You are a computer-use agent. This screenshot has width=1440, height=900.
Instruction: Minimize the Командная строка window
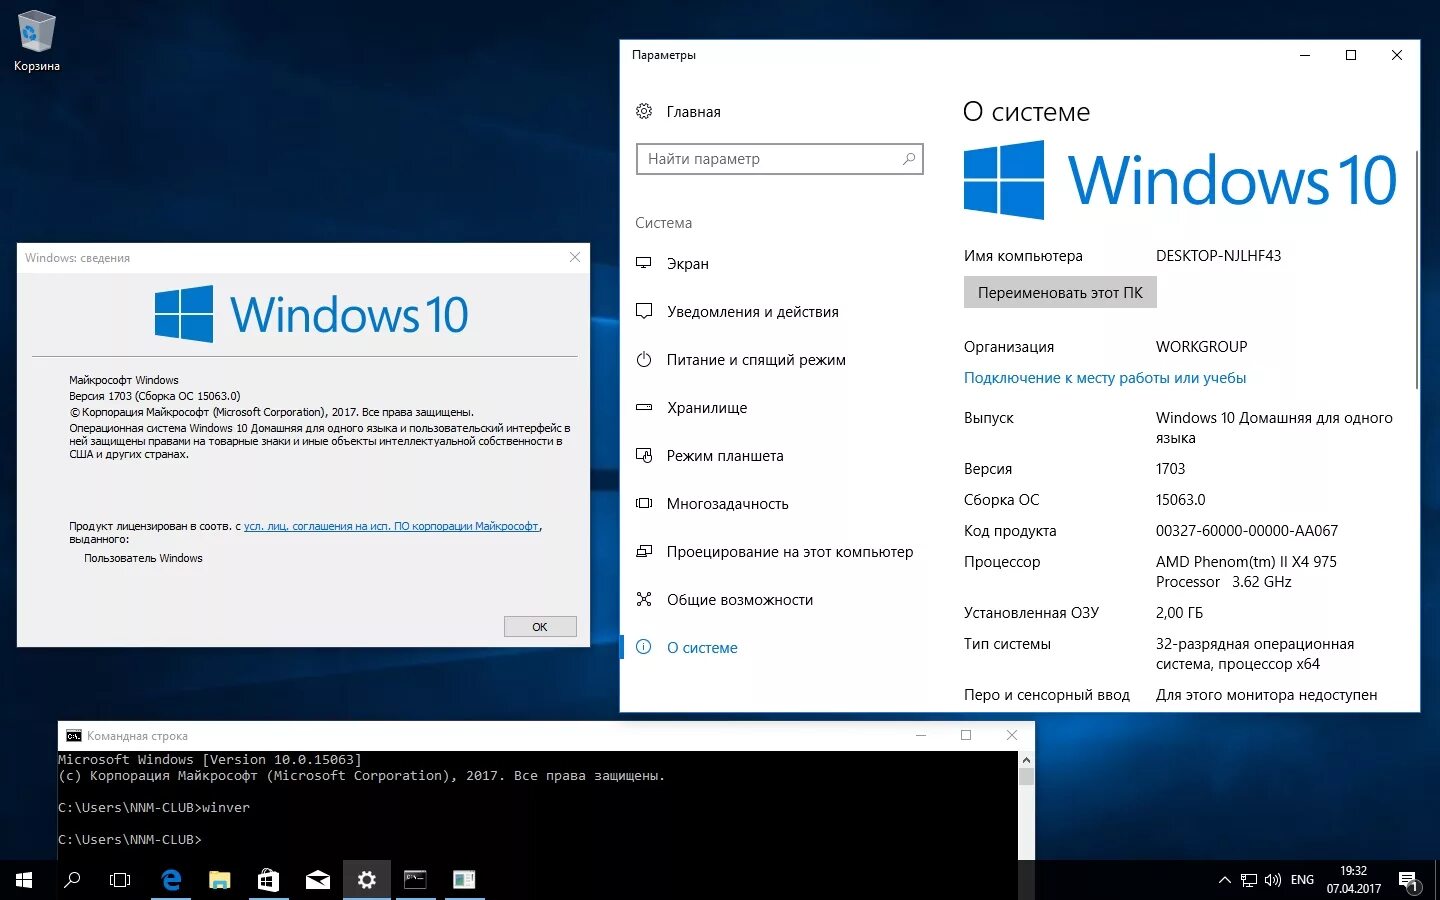click(x=921, y=735)
